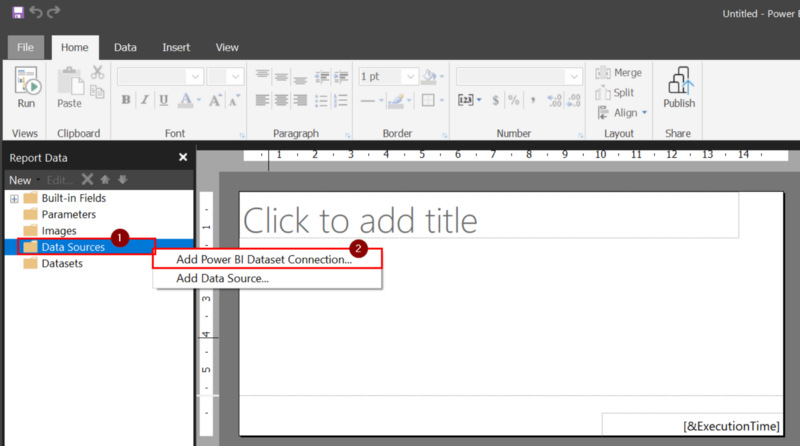Click the Paste clipboard icon

click(x=69, y=87)
